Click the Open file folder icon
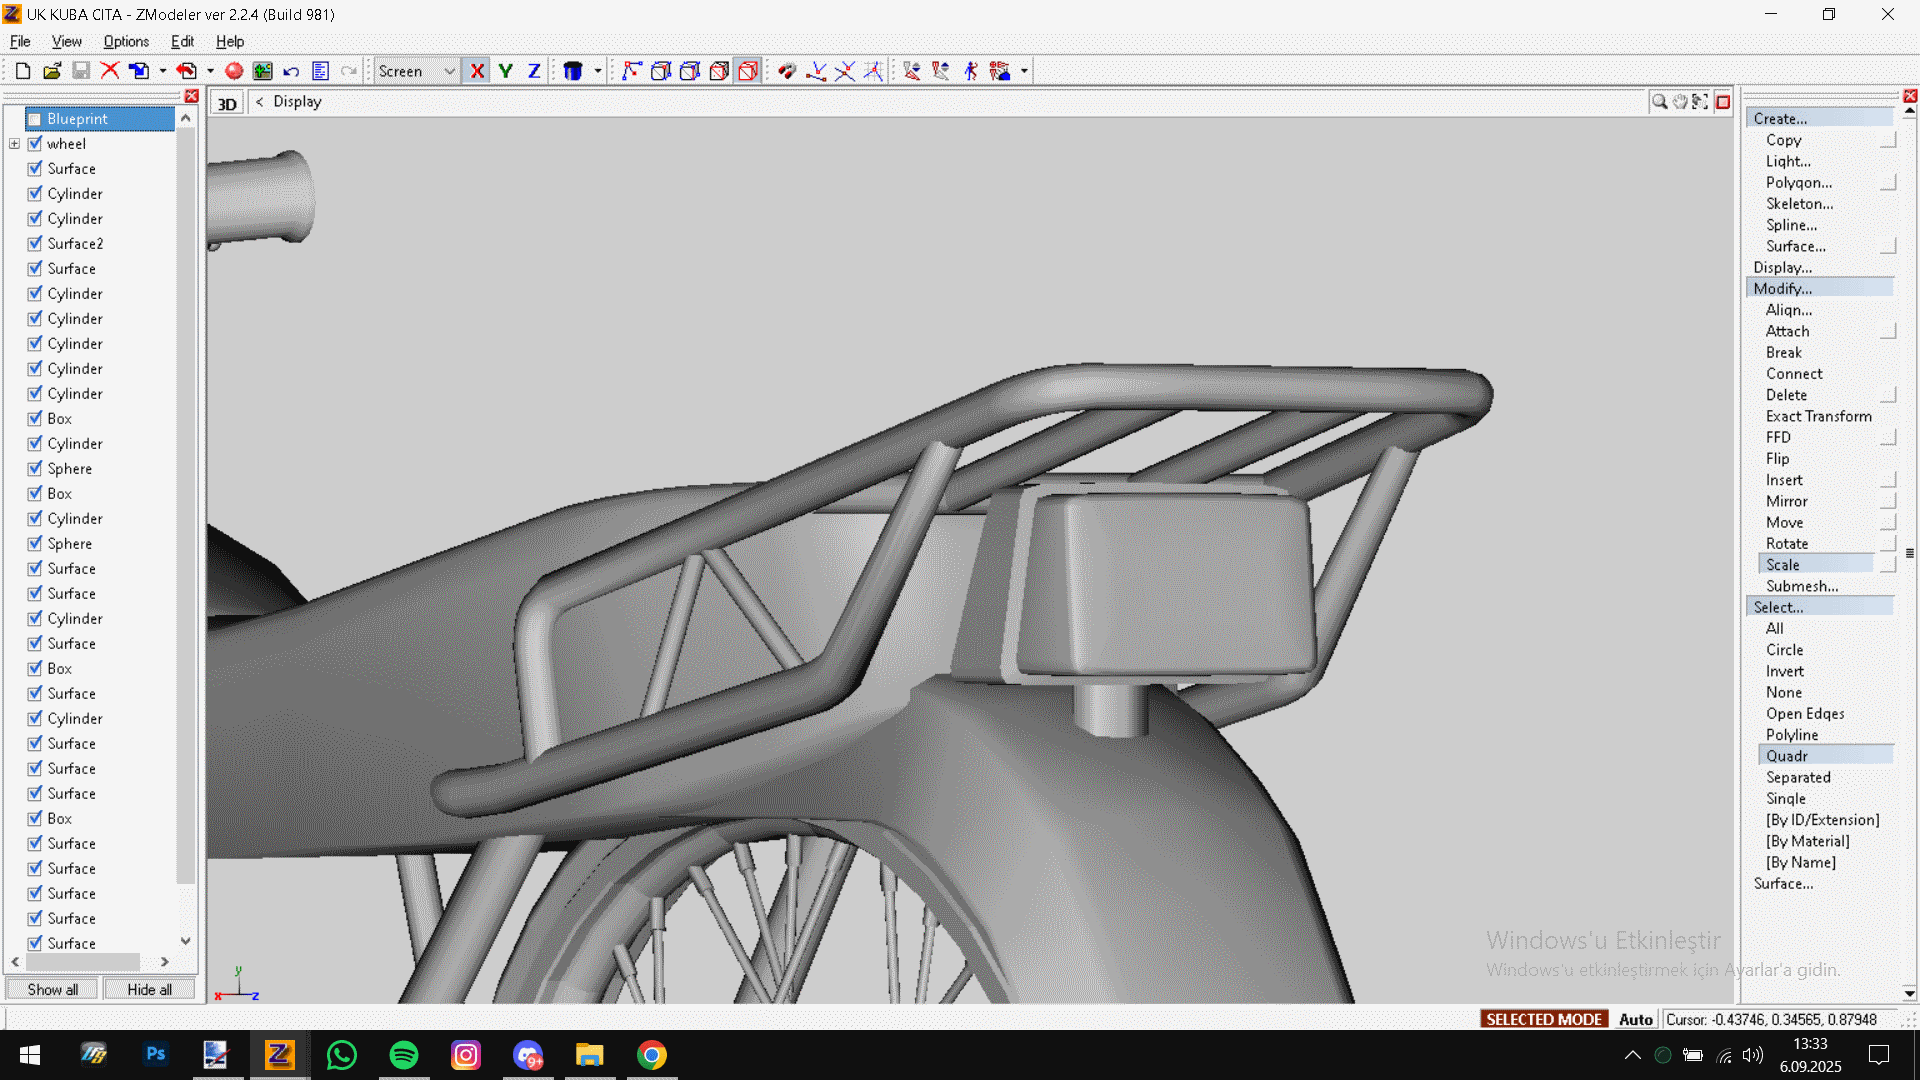1920x1080 pixels. coord(52,71)
